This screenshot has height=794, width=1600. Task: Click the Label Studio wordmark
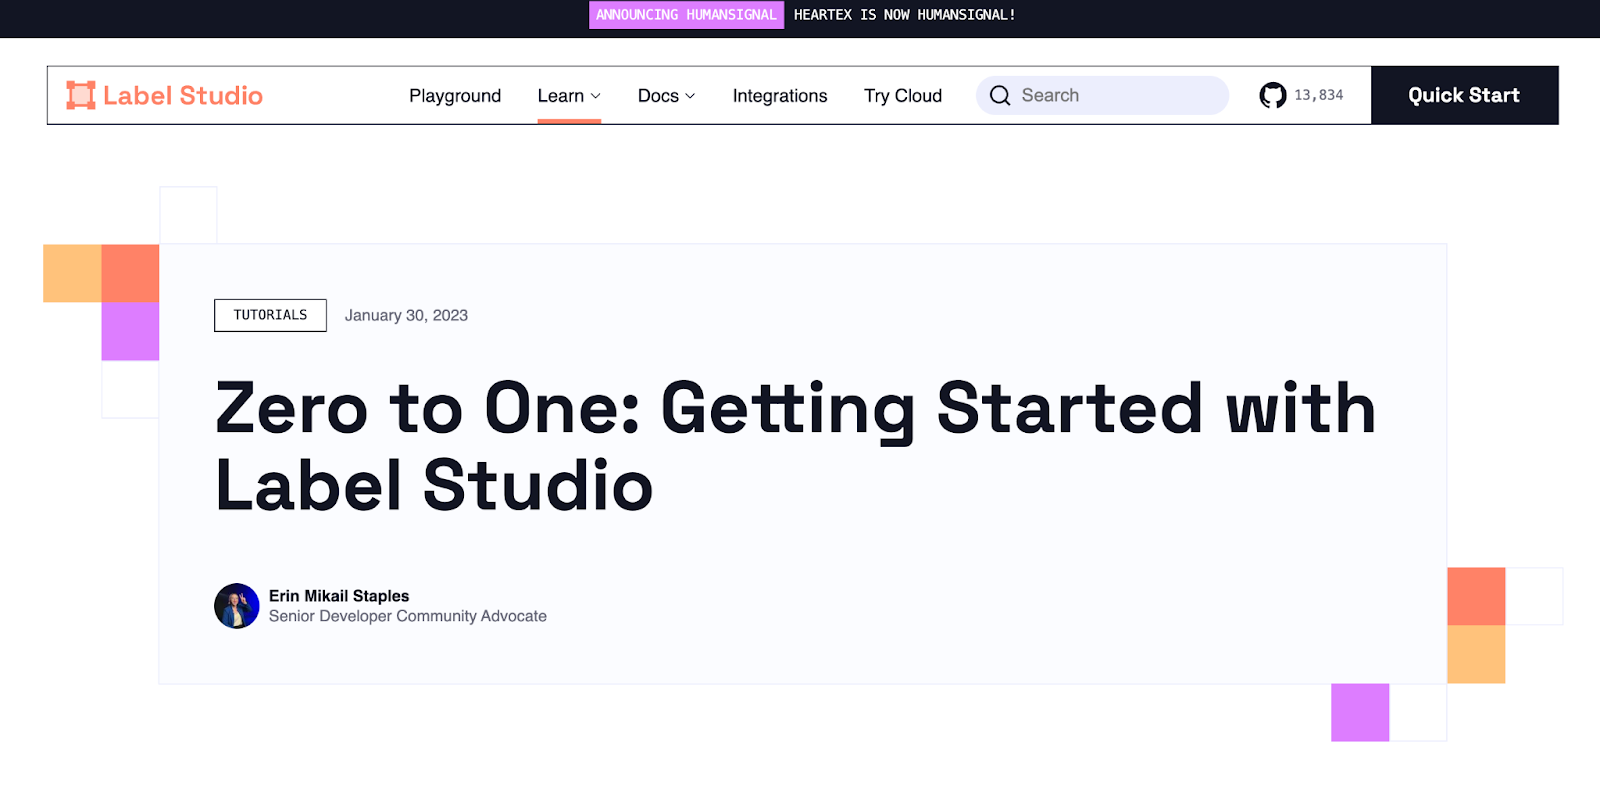coord(183,95)
